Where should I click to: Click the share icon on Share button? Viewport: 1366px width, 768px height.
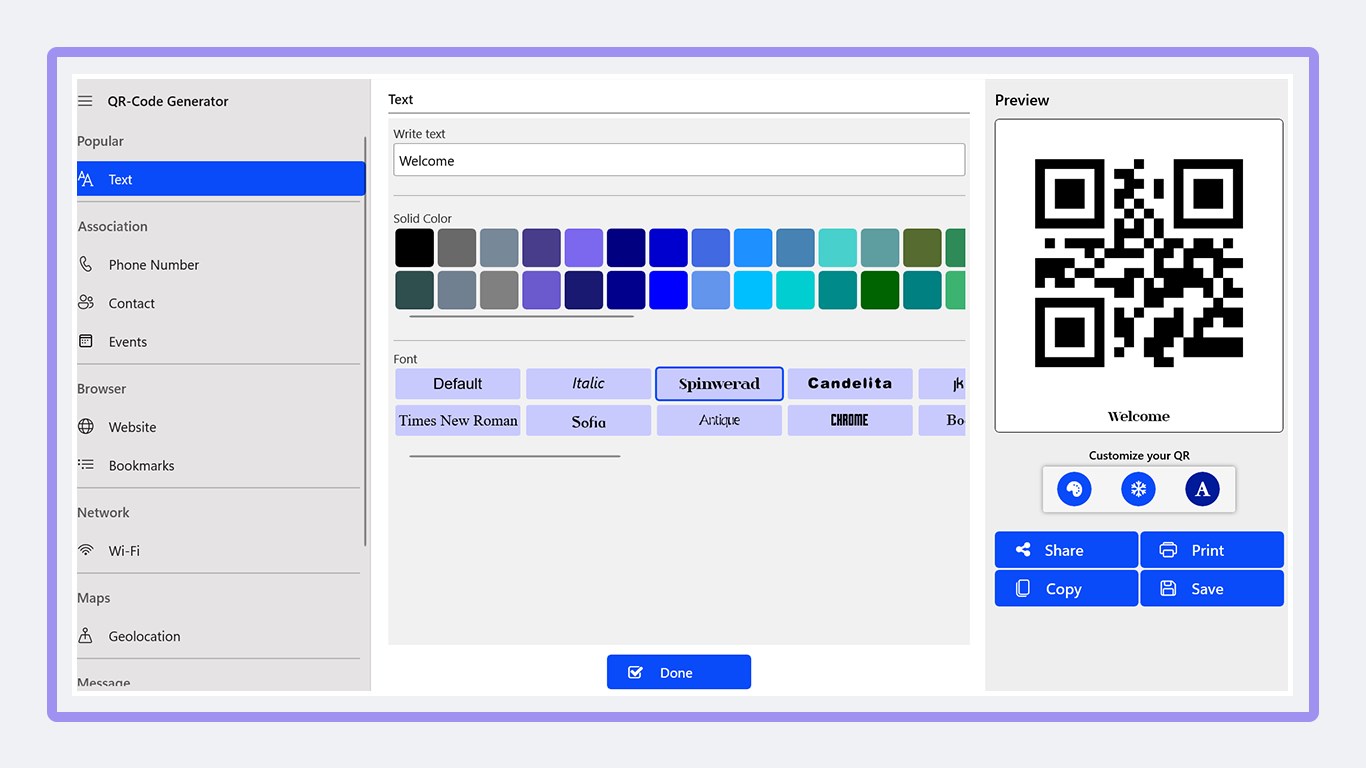pos(1023,550)
